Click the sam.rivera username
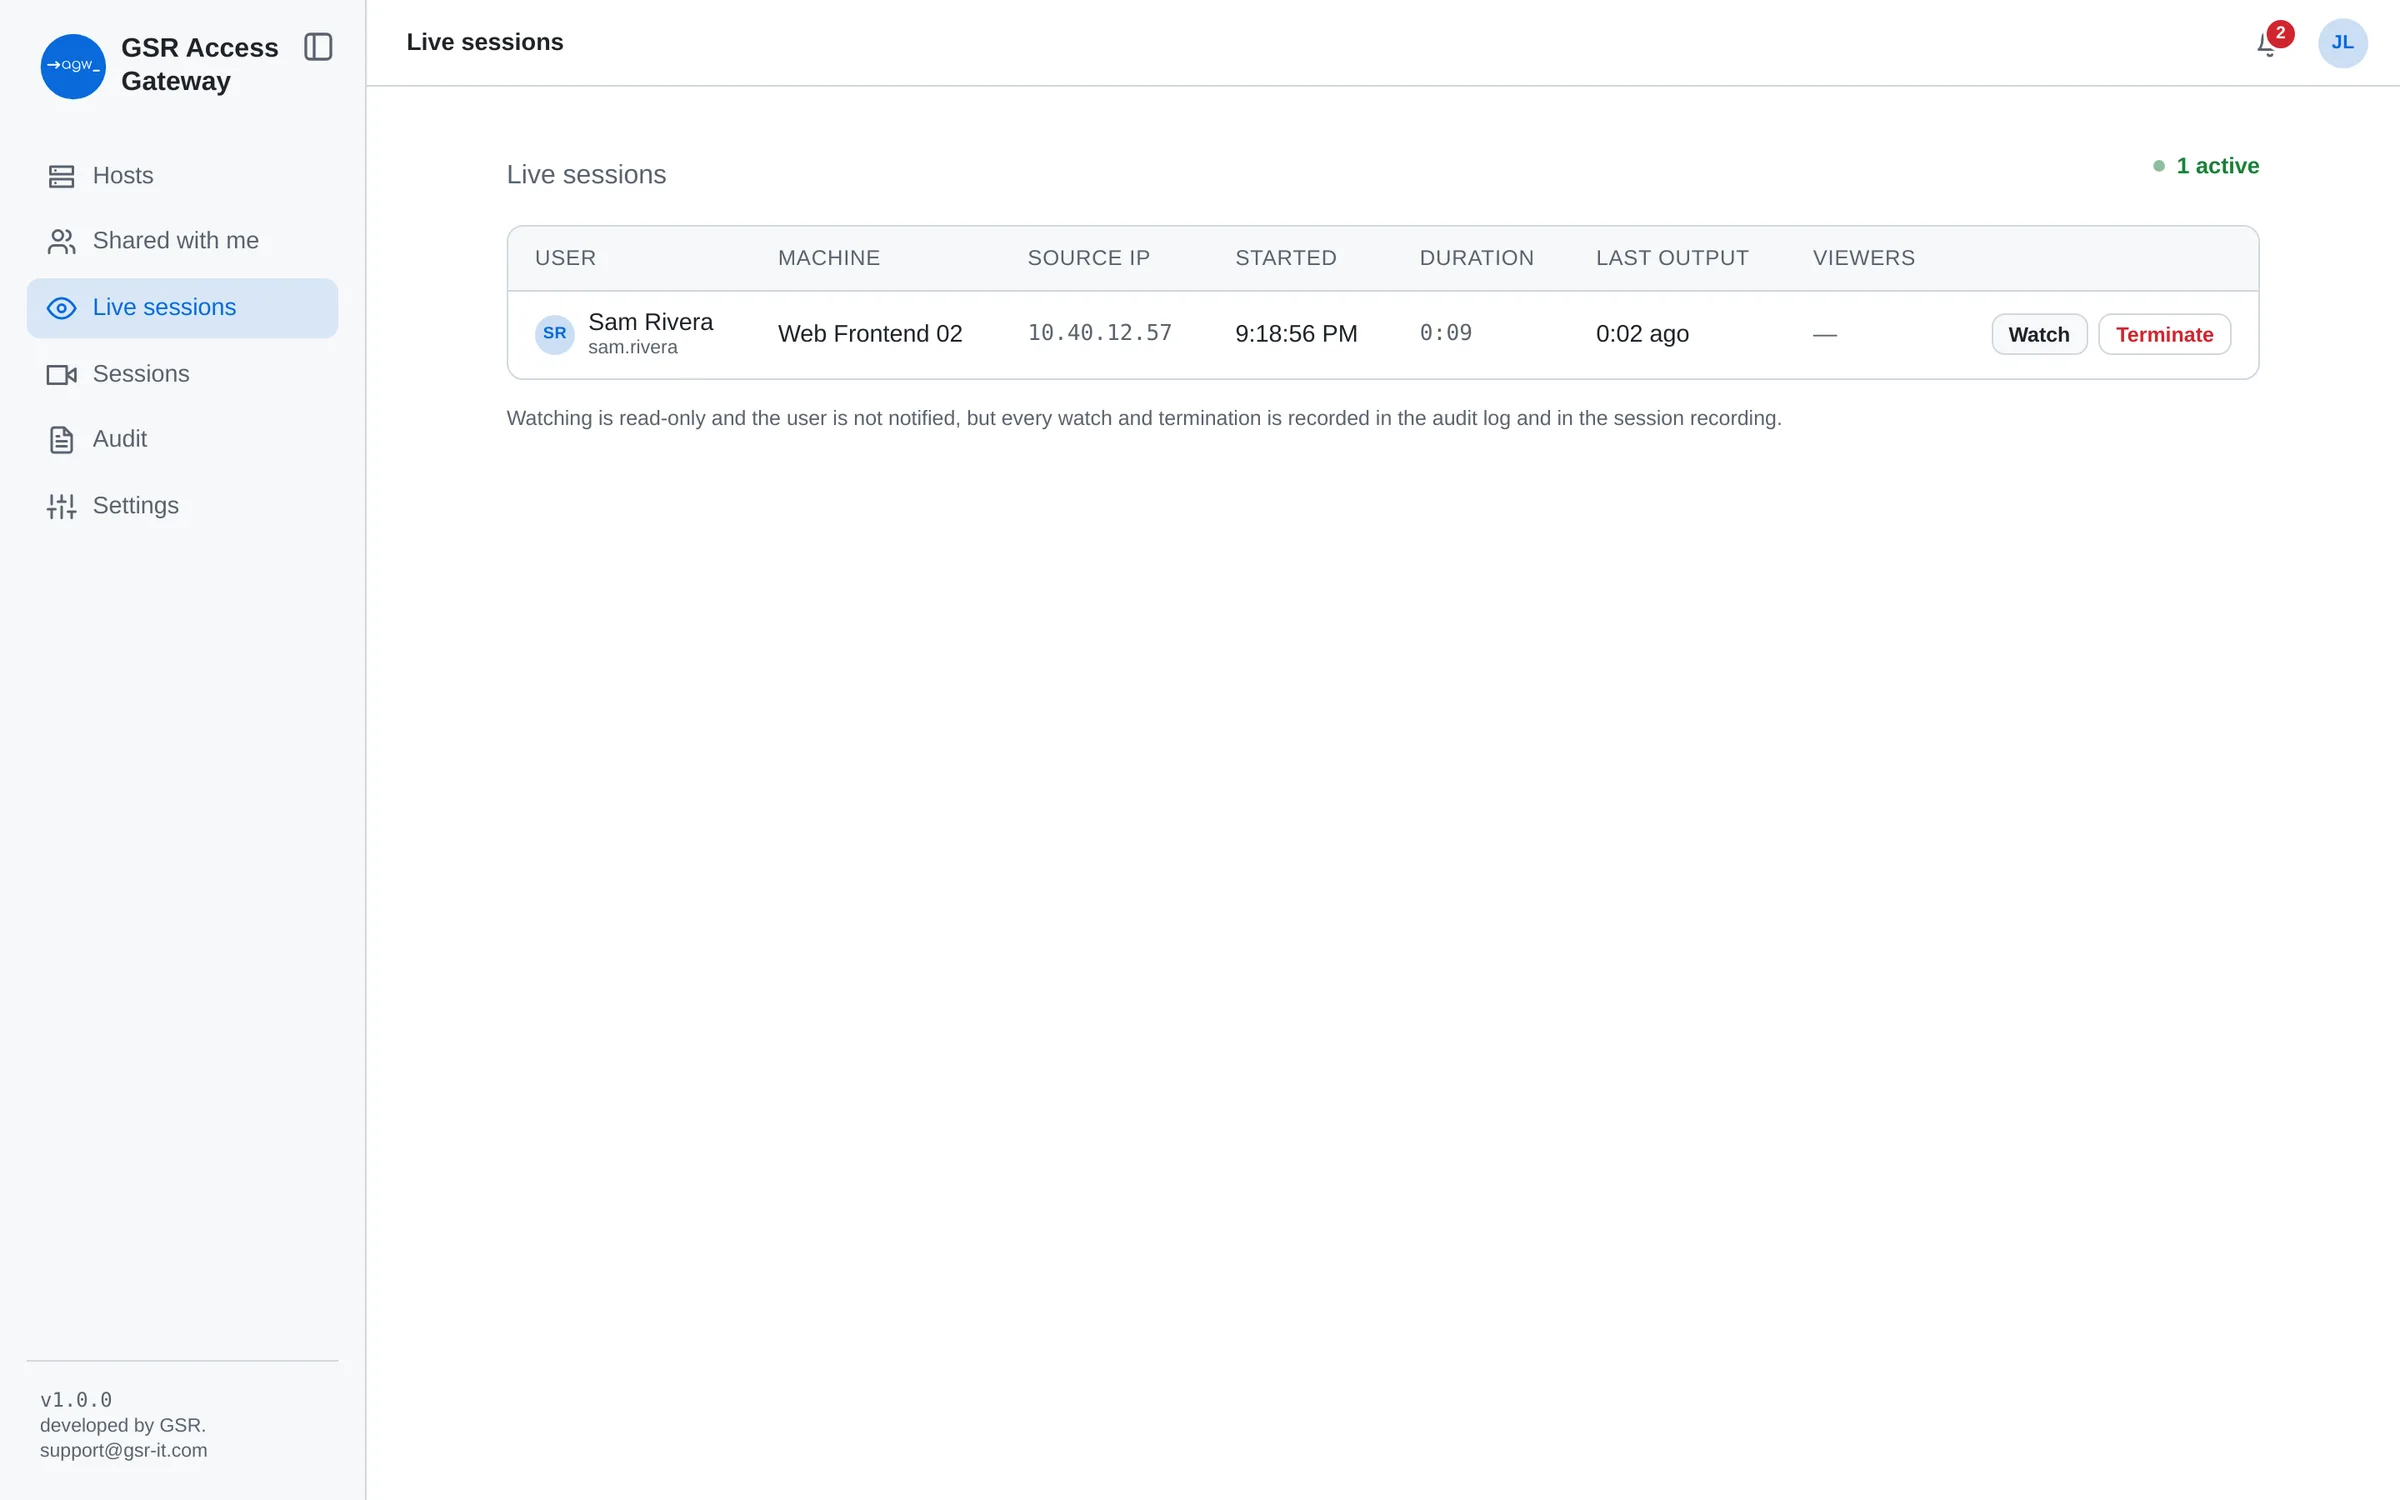The image size is (2400, 1500). pos(633,348)
